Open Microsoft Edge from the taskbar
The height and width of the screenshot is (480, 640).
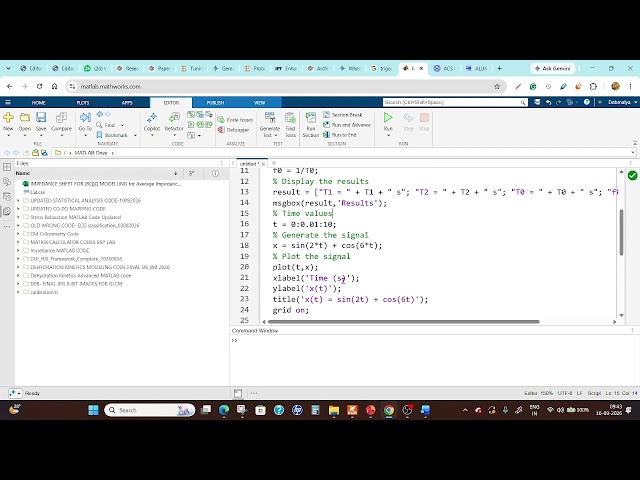coord(224,410)
